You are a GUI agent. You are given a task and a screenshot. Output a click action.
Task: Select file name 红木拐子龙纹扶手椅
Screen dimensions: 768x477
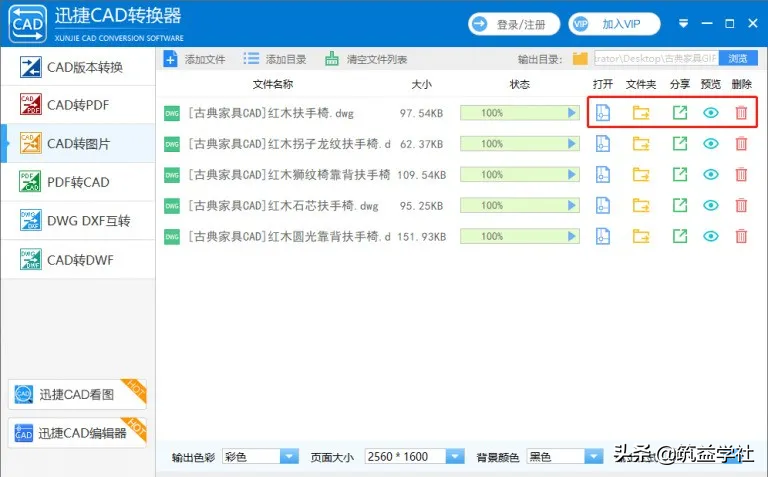(x=289, y=144)
